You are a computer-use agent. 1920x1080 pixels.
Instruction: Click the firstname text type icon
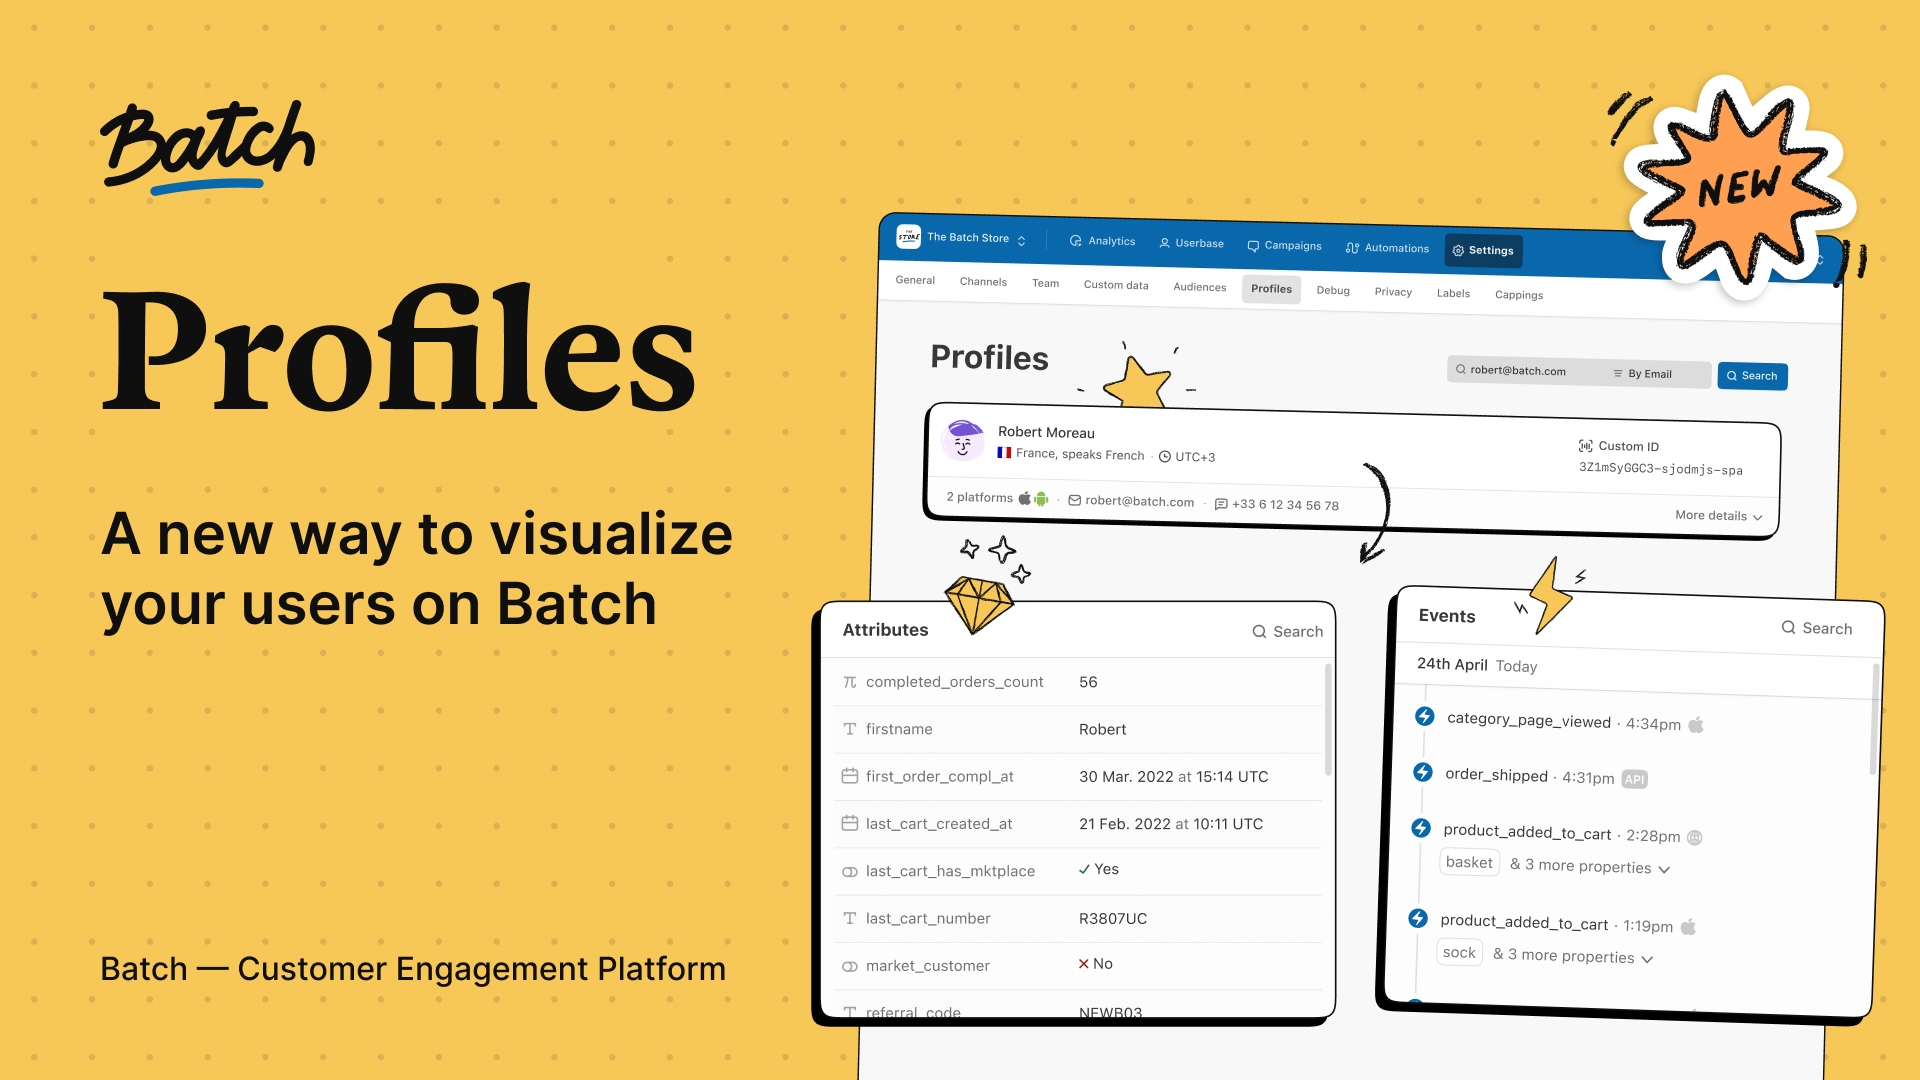coord(850,729)
